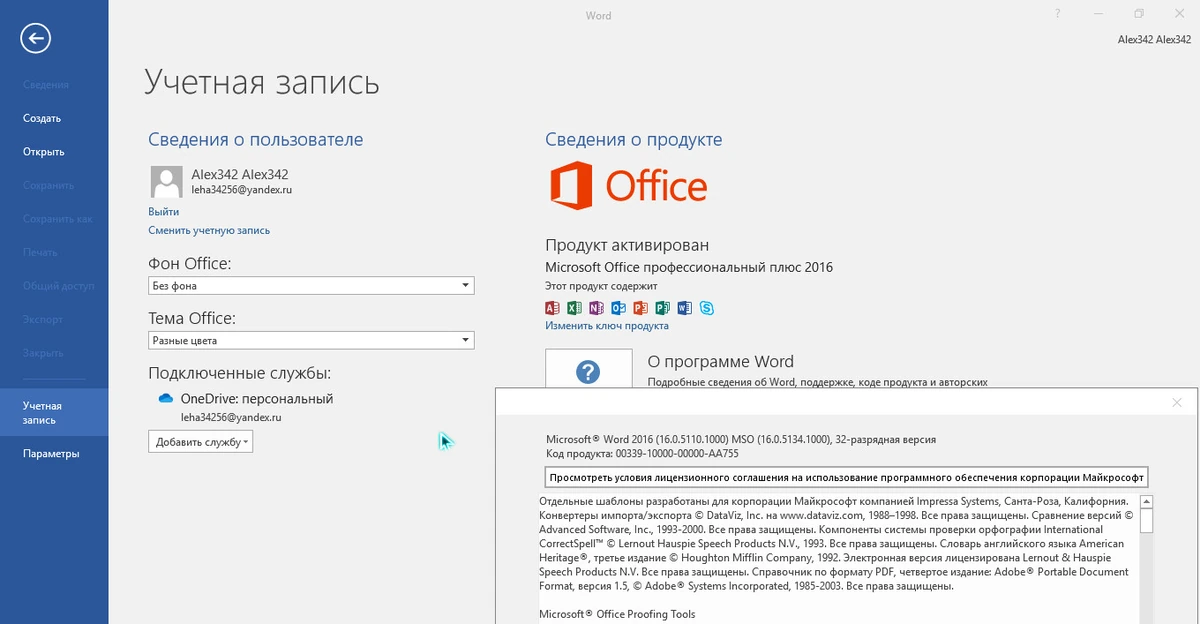This screenshot has width=1200, height=624.
Task: Click the OneDrive cloud icon
Action: pos(166,398)
